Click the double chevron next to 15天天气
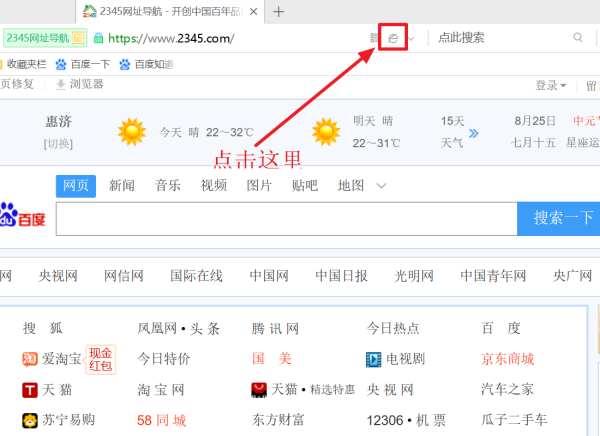 [x=474, y=133]
